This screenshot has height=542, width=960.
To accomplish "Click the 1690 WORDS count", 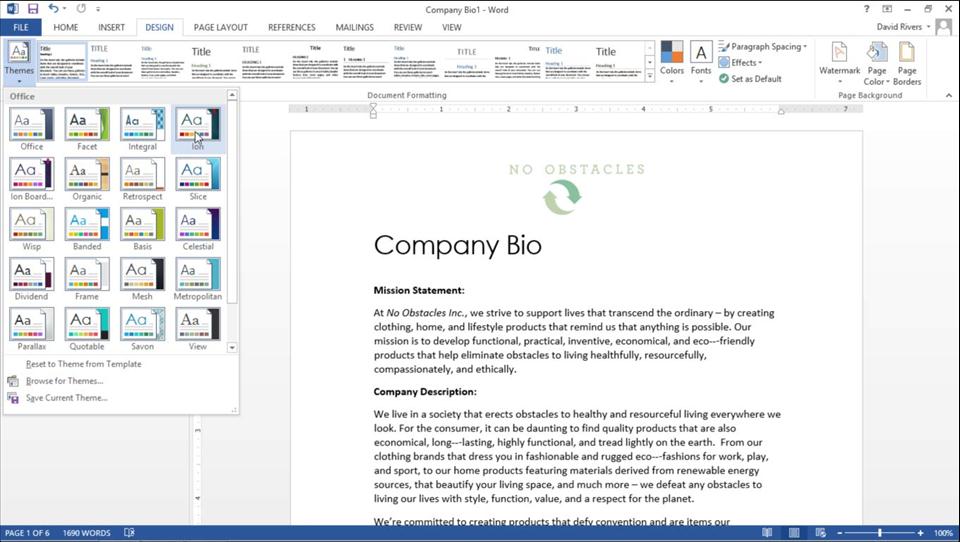I will 86,533.
